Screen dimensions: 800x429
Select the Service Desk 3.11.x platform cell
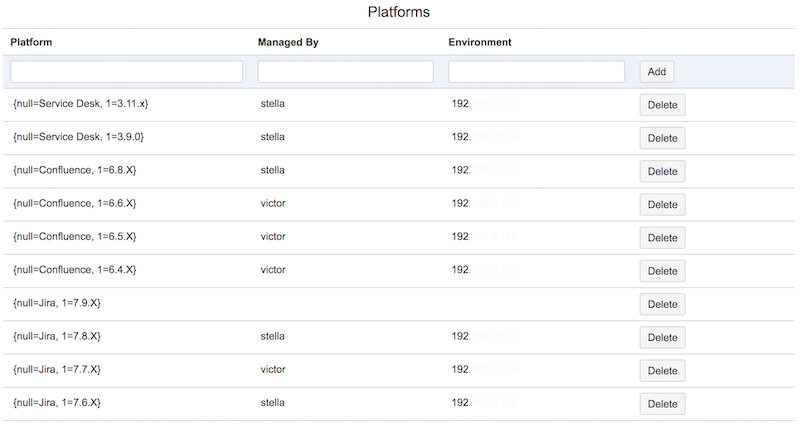tap(81, 104)
